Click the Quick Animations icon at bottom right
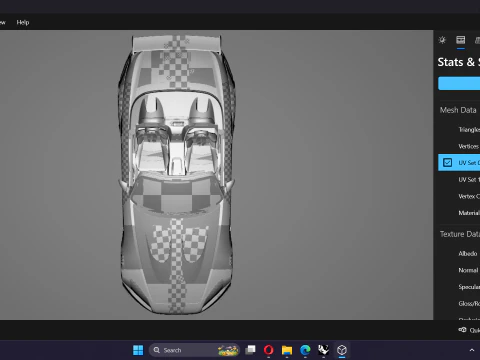 [x=462, y=330]
